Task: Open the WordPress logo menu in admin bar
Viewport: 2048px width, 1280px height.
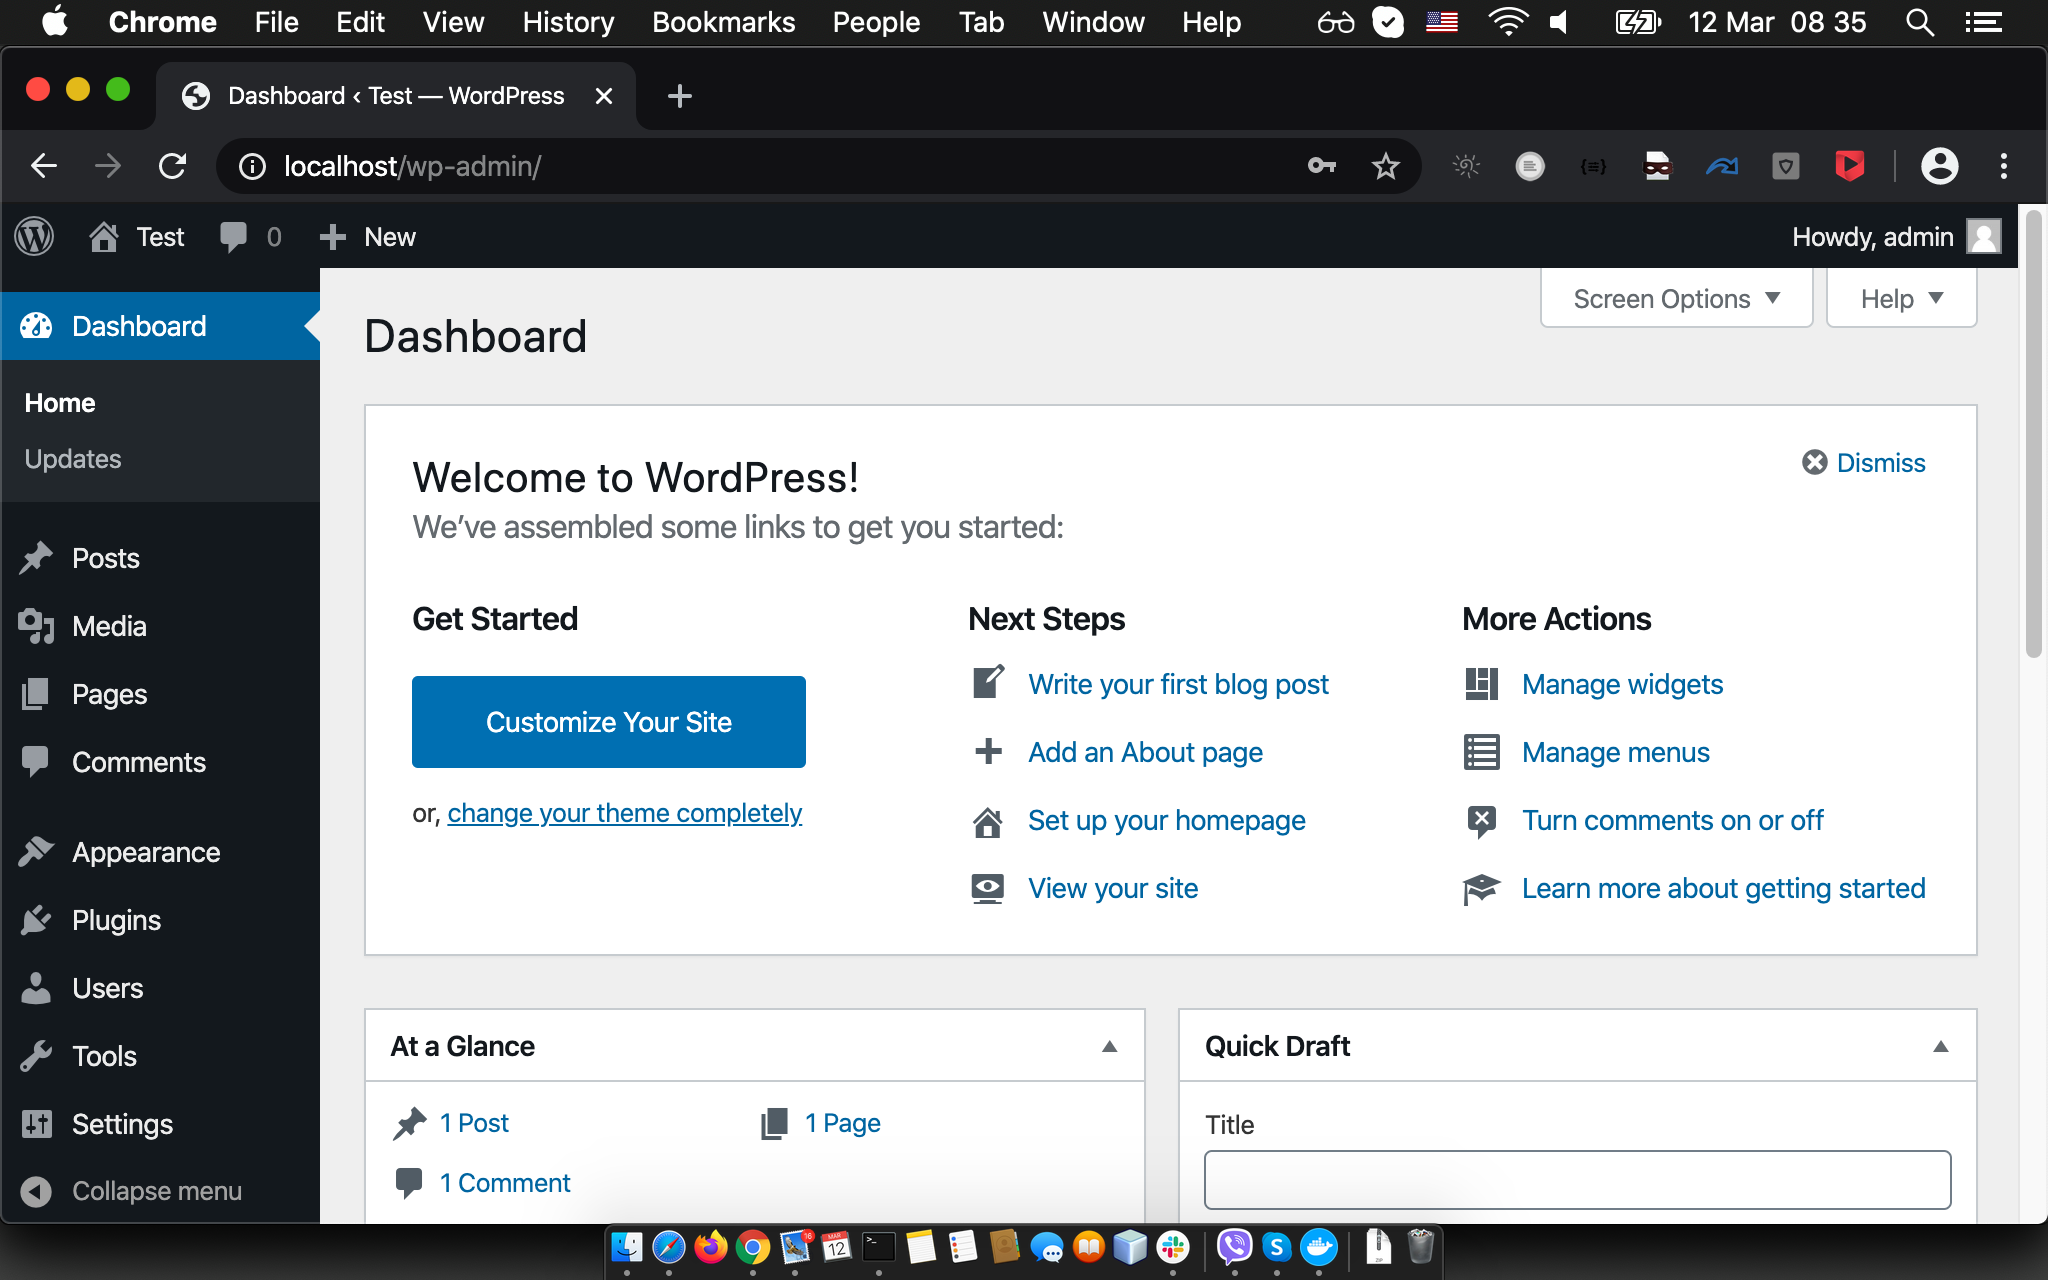Action: pyautogui.click(x=33, y=236)
